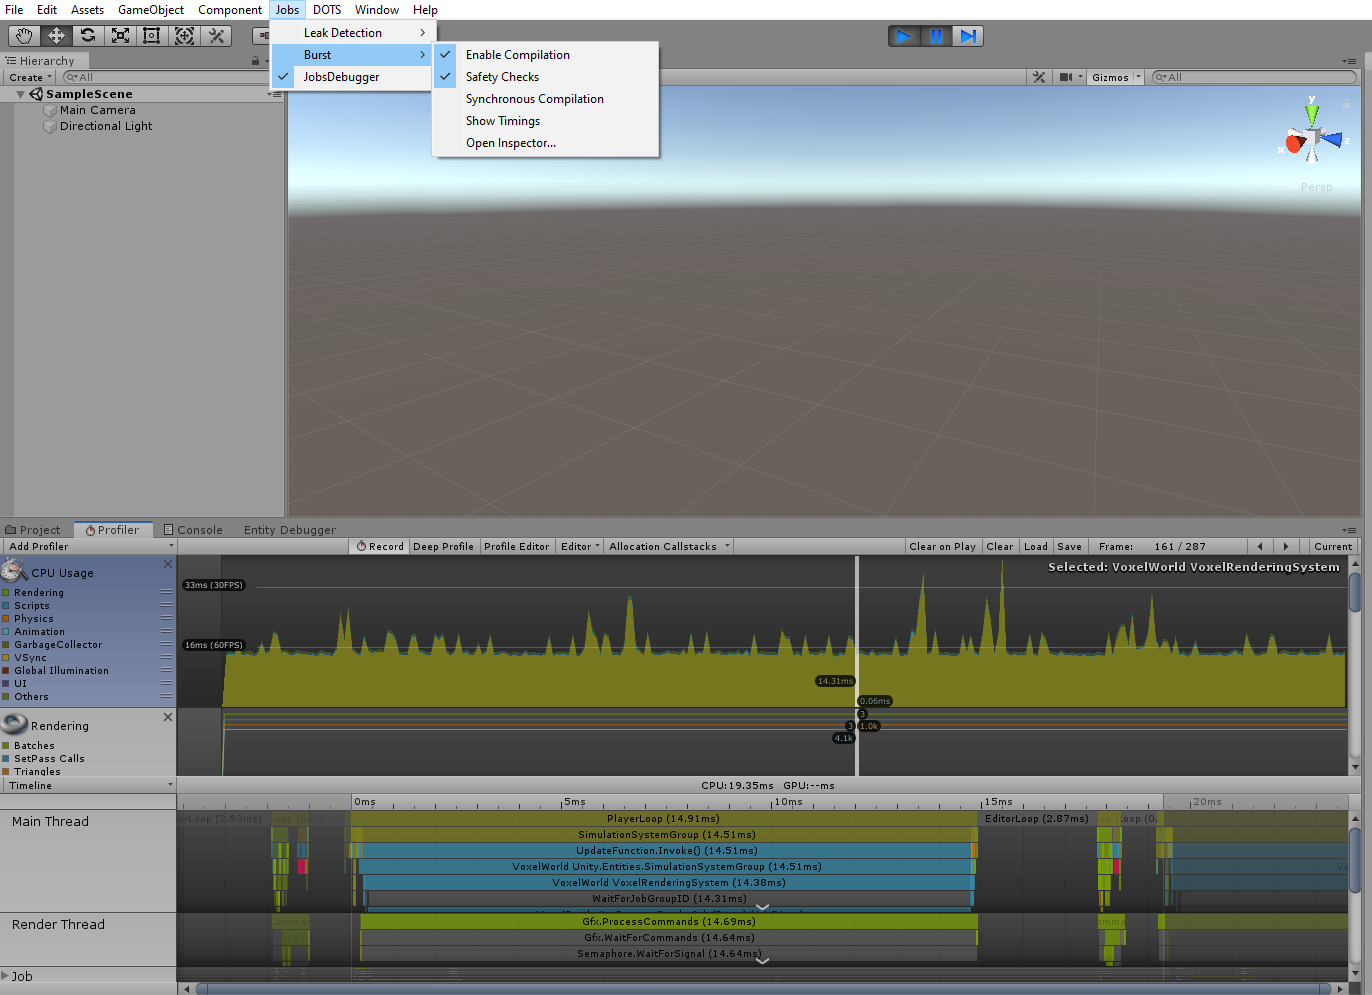Screen dimensions: 1372x995
Task: Close the Rendering profiler module
Action: (x=168, y=717)
